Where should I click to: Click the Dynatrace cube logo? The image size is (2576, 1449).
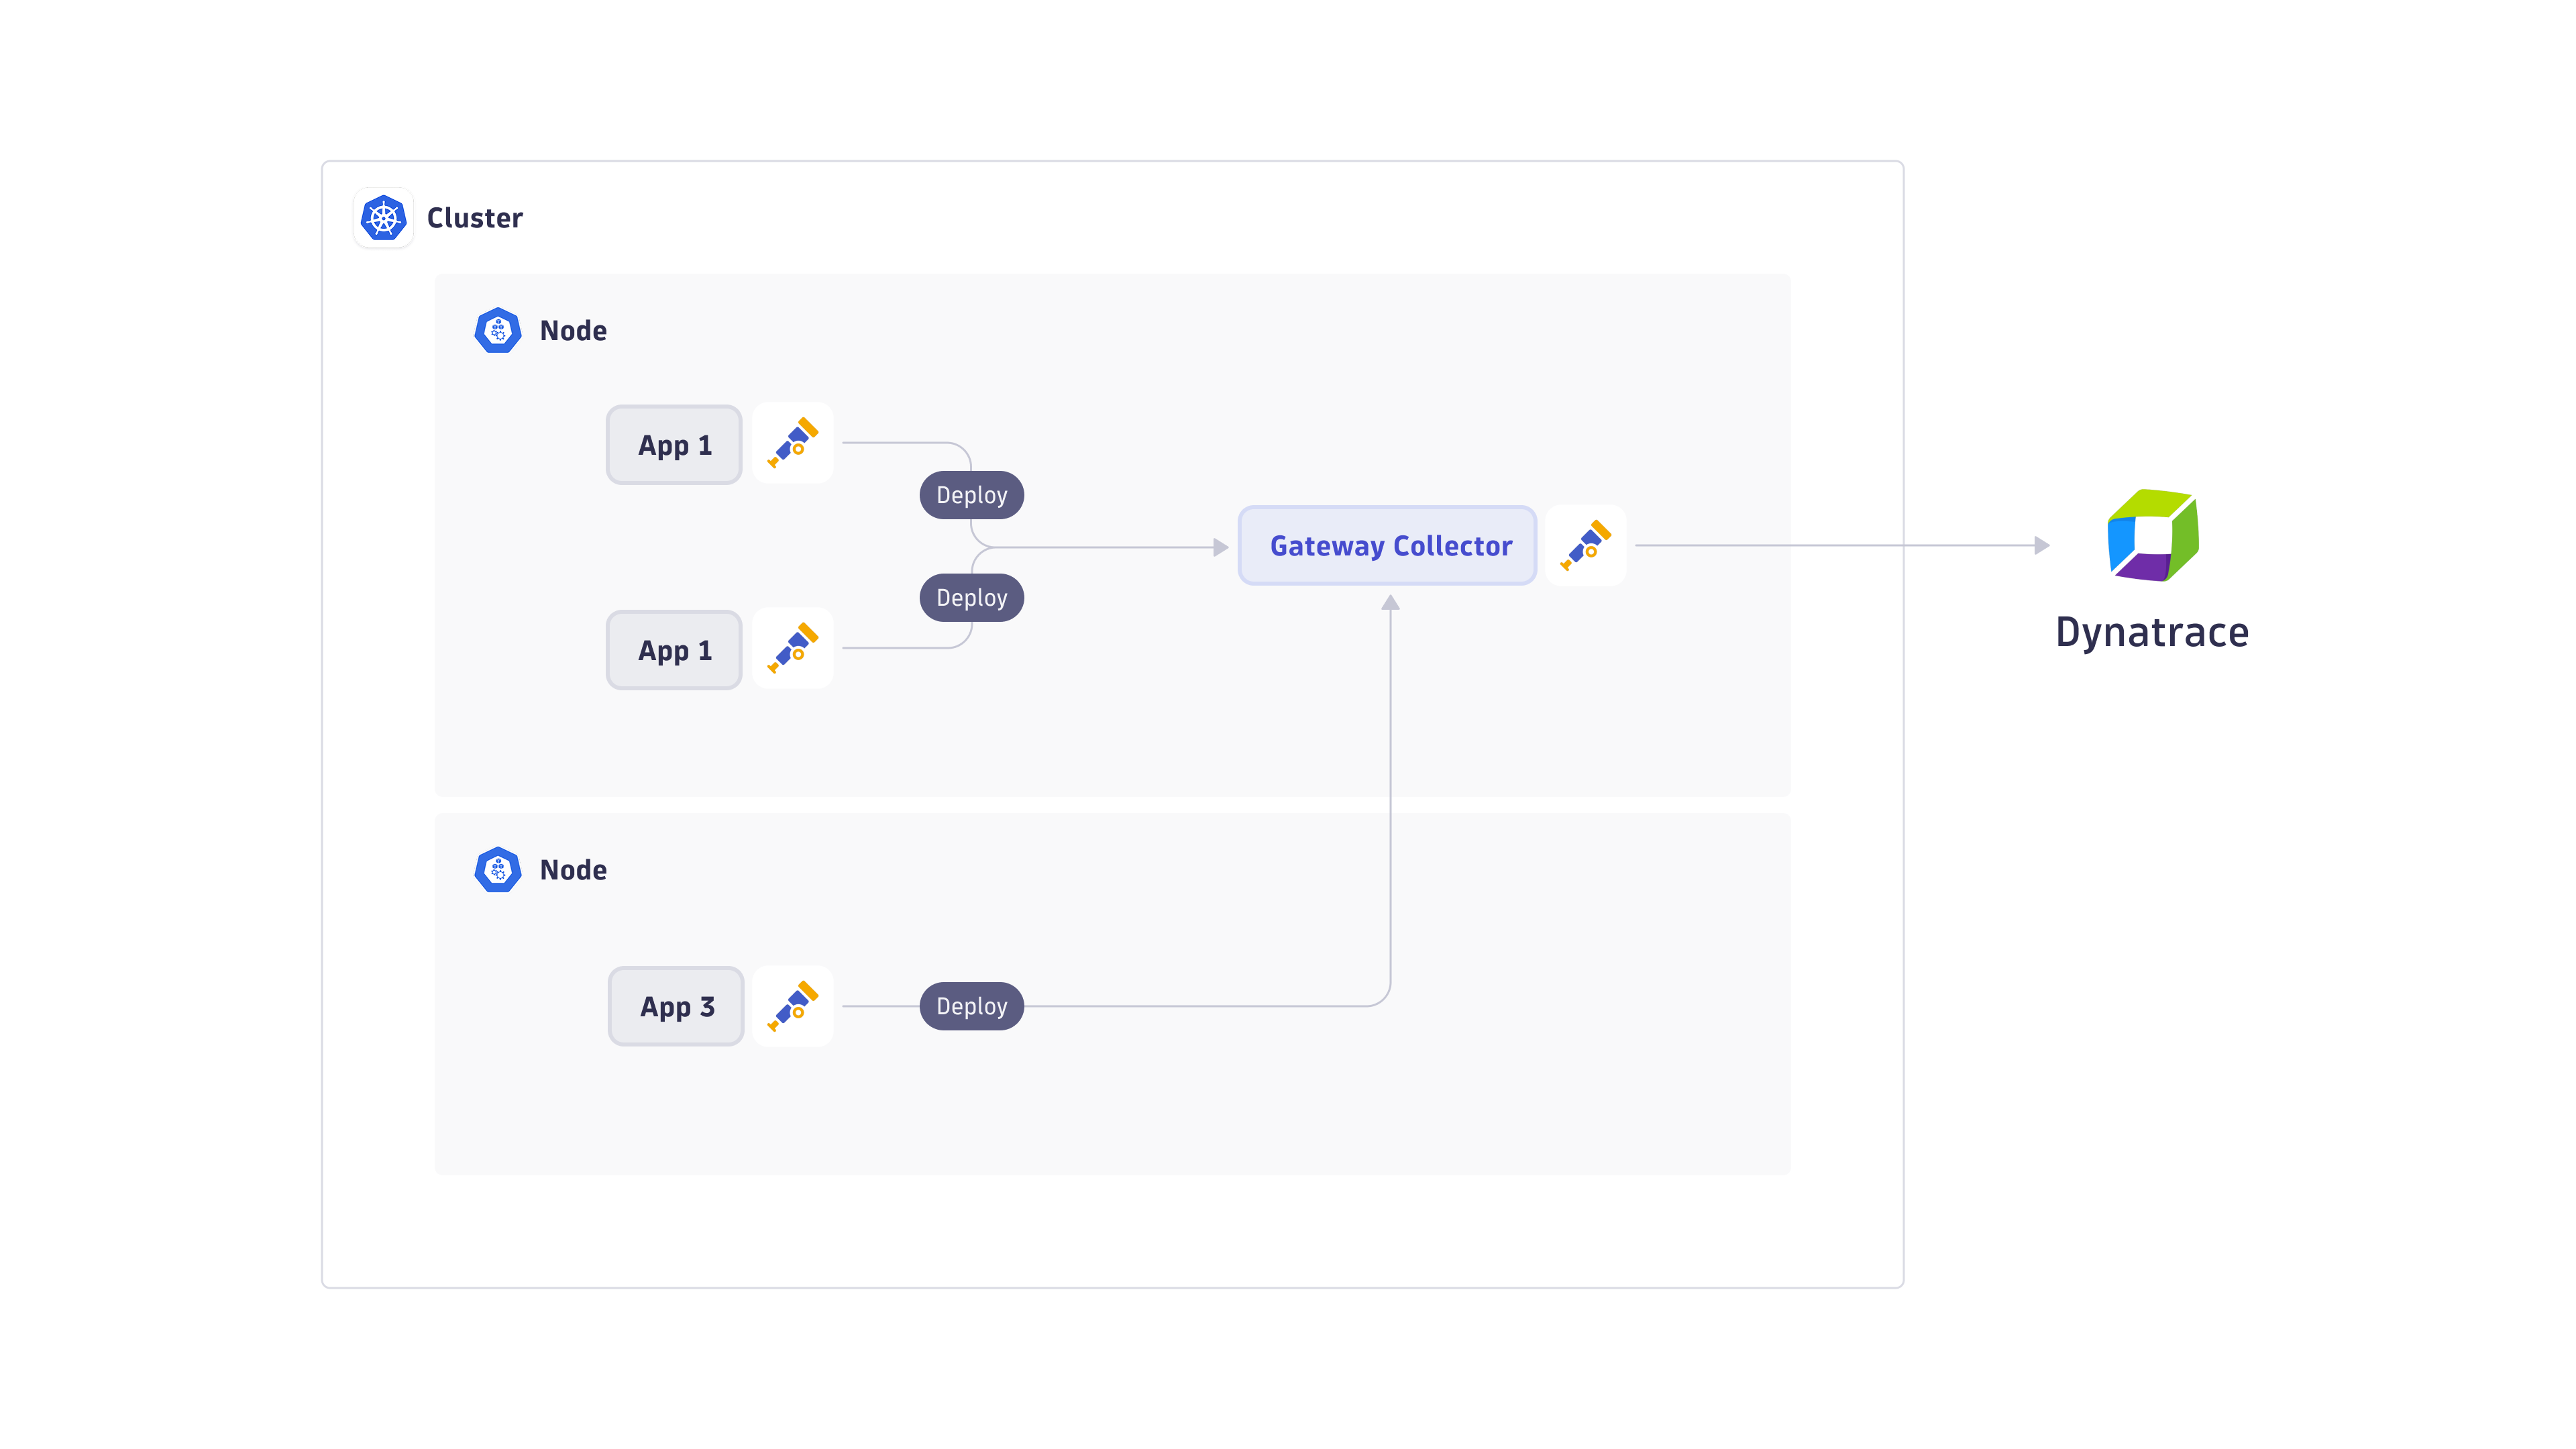pyautogui.click(x=2152, y=535)
